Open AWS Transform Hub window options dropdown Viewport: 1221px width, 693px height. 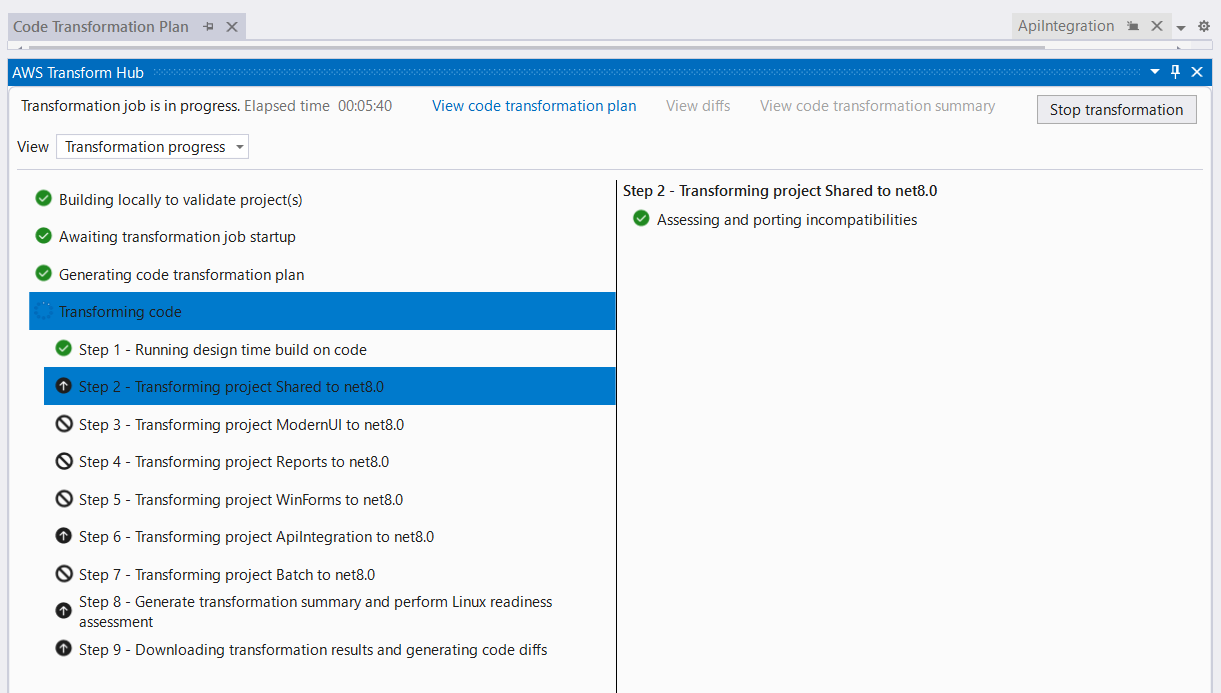coord(1155,72)
